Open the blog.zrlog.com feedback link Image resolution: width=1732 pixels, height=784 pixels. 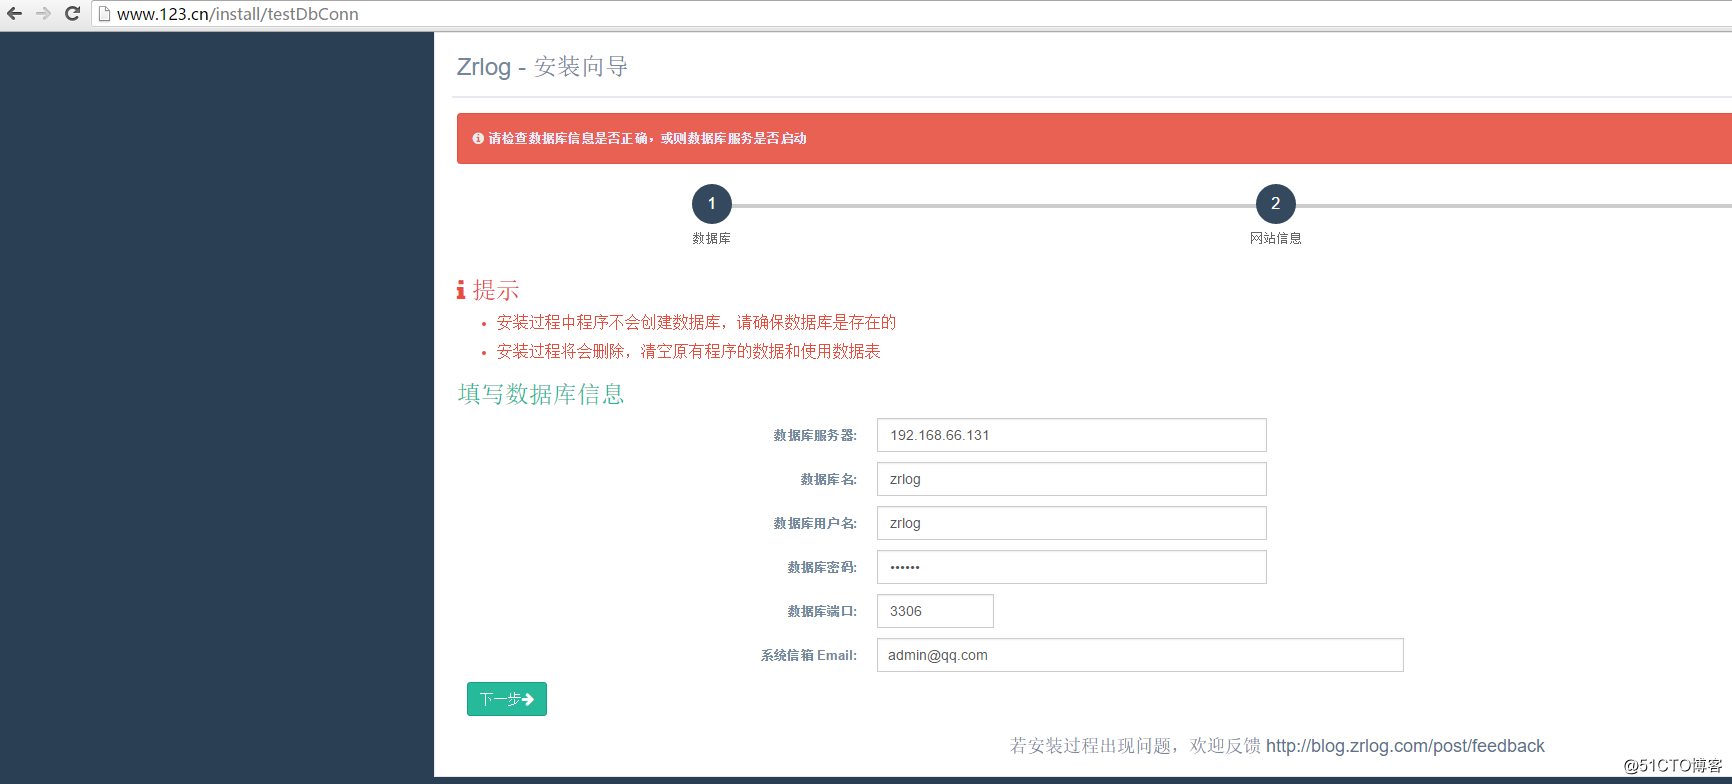tap(1405, 746)
